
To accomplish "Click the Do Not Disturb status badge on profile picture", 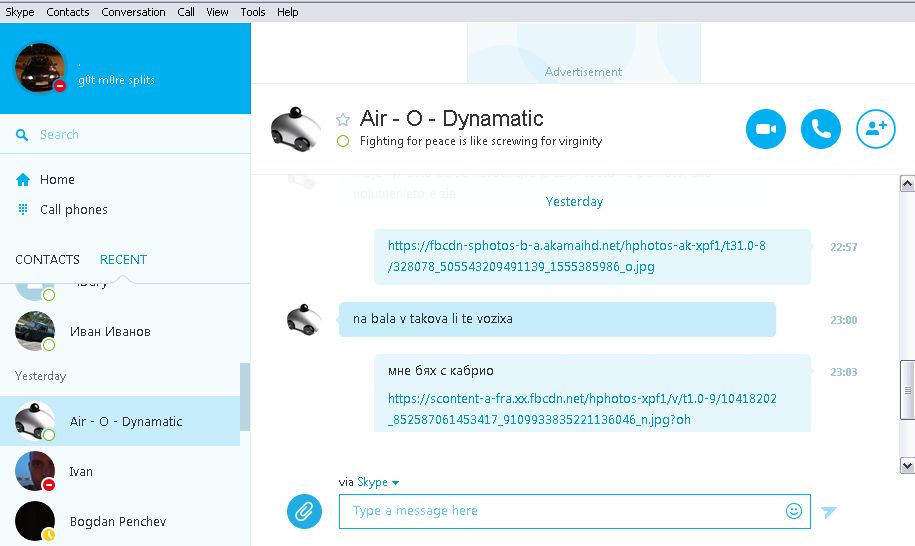I will click(x=60, y=86).
